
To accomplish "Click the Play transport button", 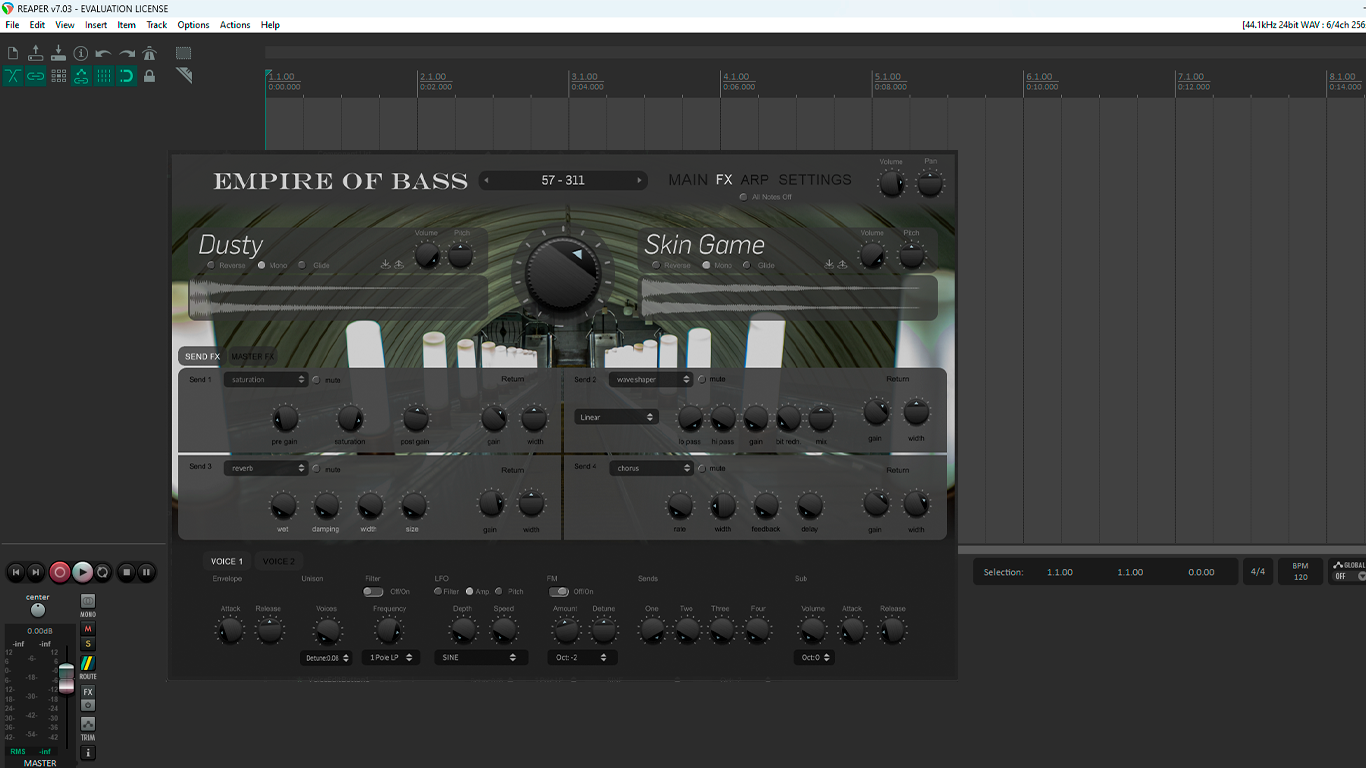I will tap(82, 572).
